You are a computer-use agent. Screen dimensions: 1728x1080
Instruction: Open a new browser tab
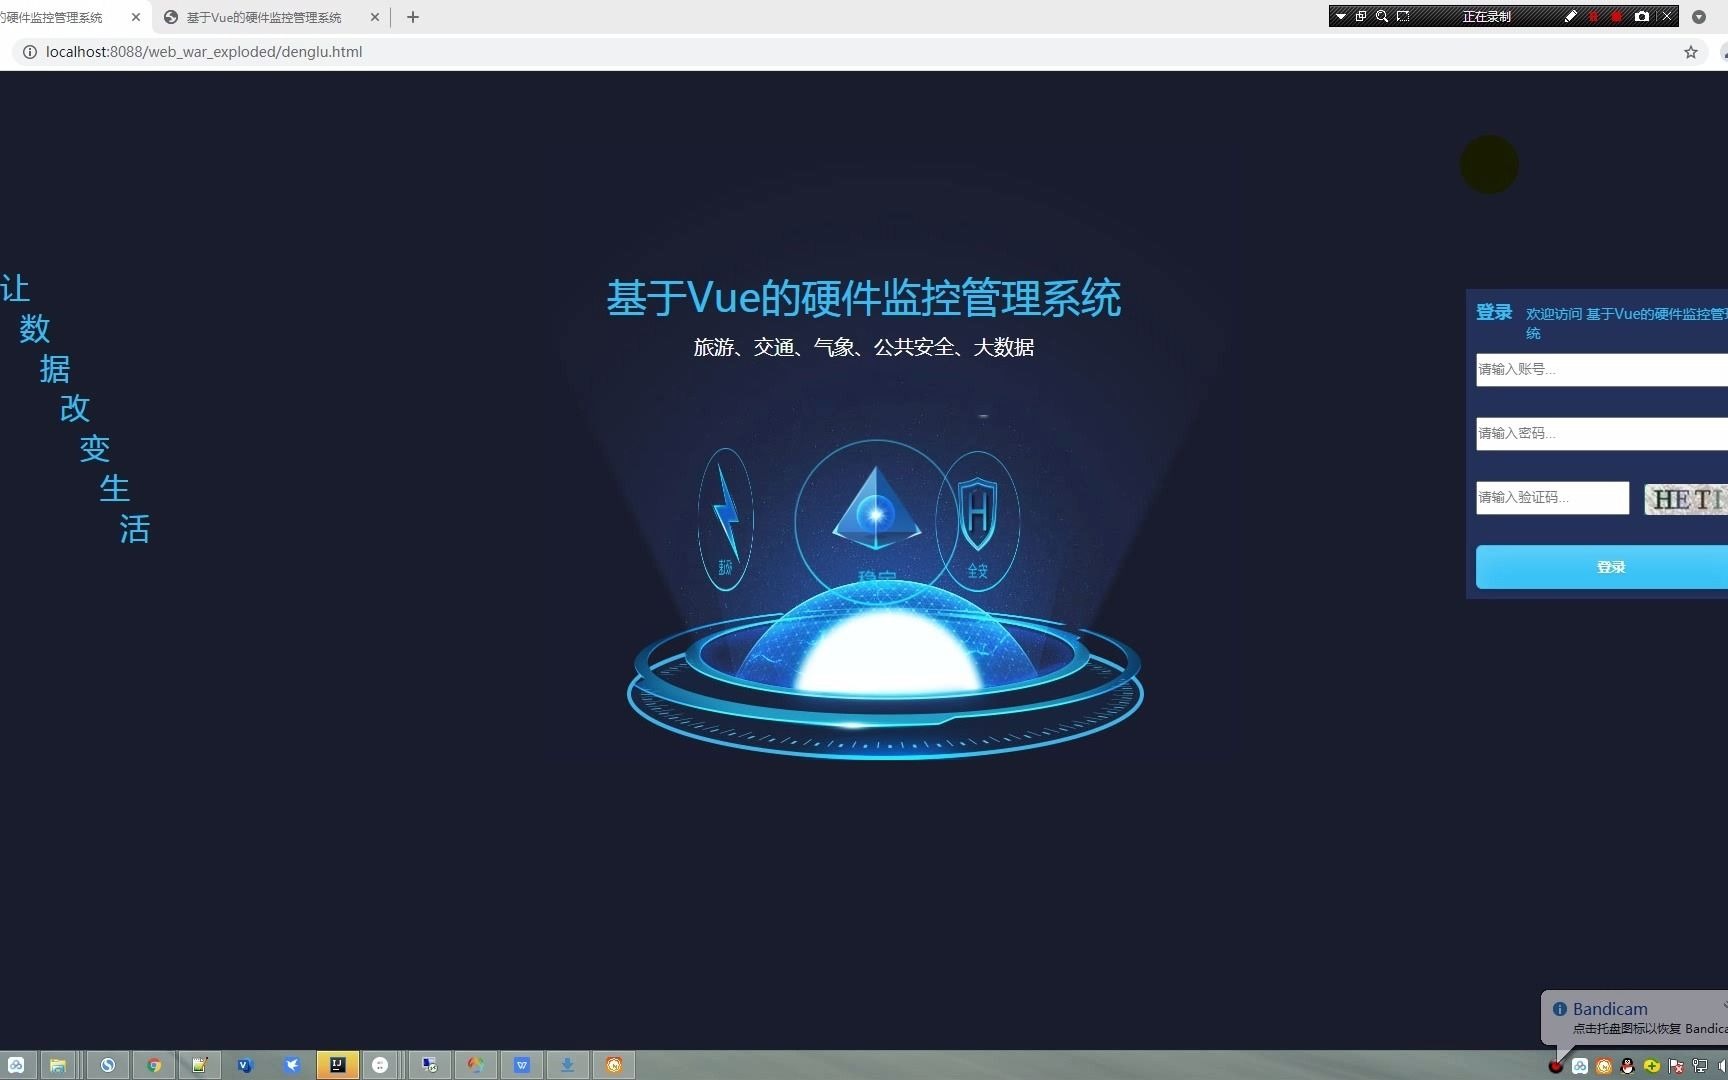tap(413, 17)
